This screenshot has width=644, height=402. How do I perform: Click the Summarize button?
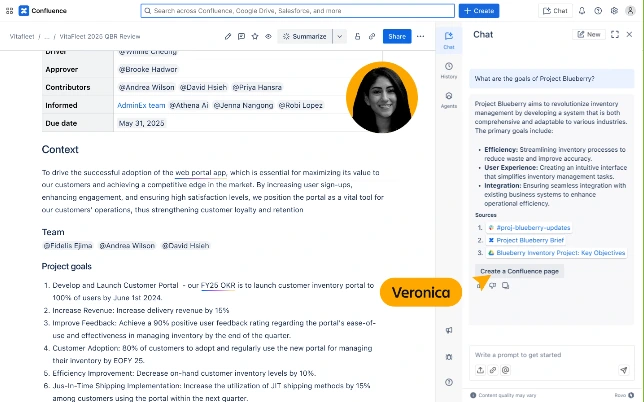tap(304, 37)
